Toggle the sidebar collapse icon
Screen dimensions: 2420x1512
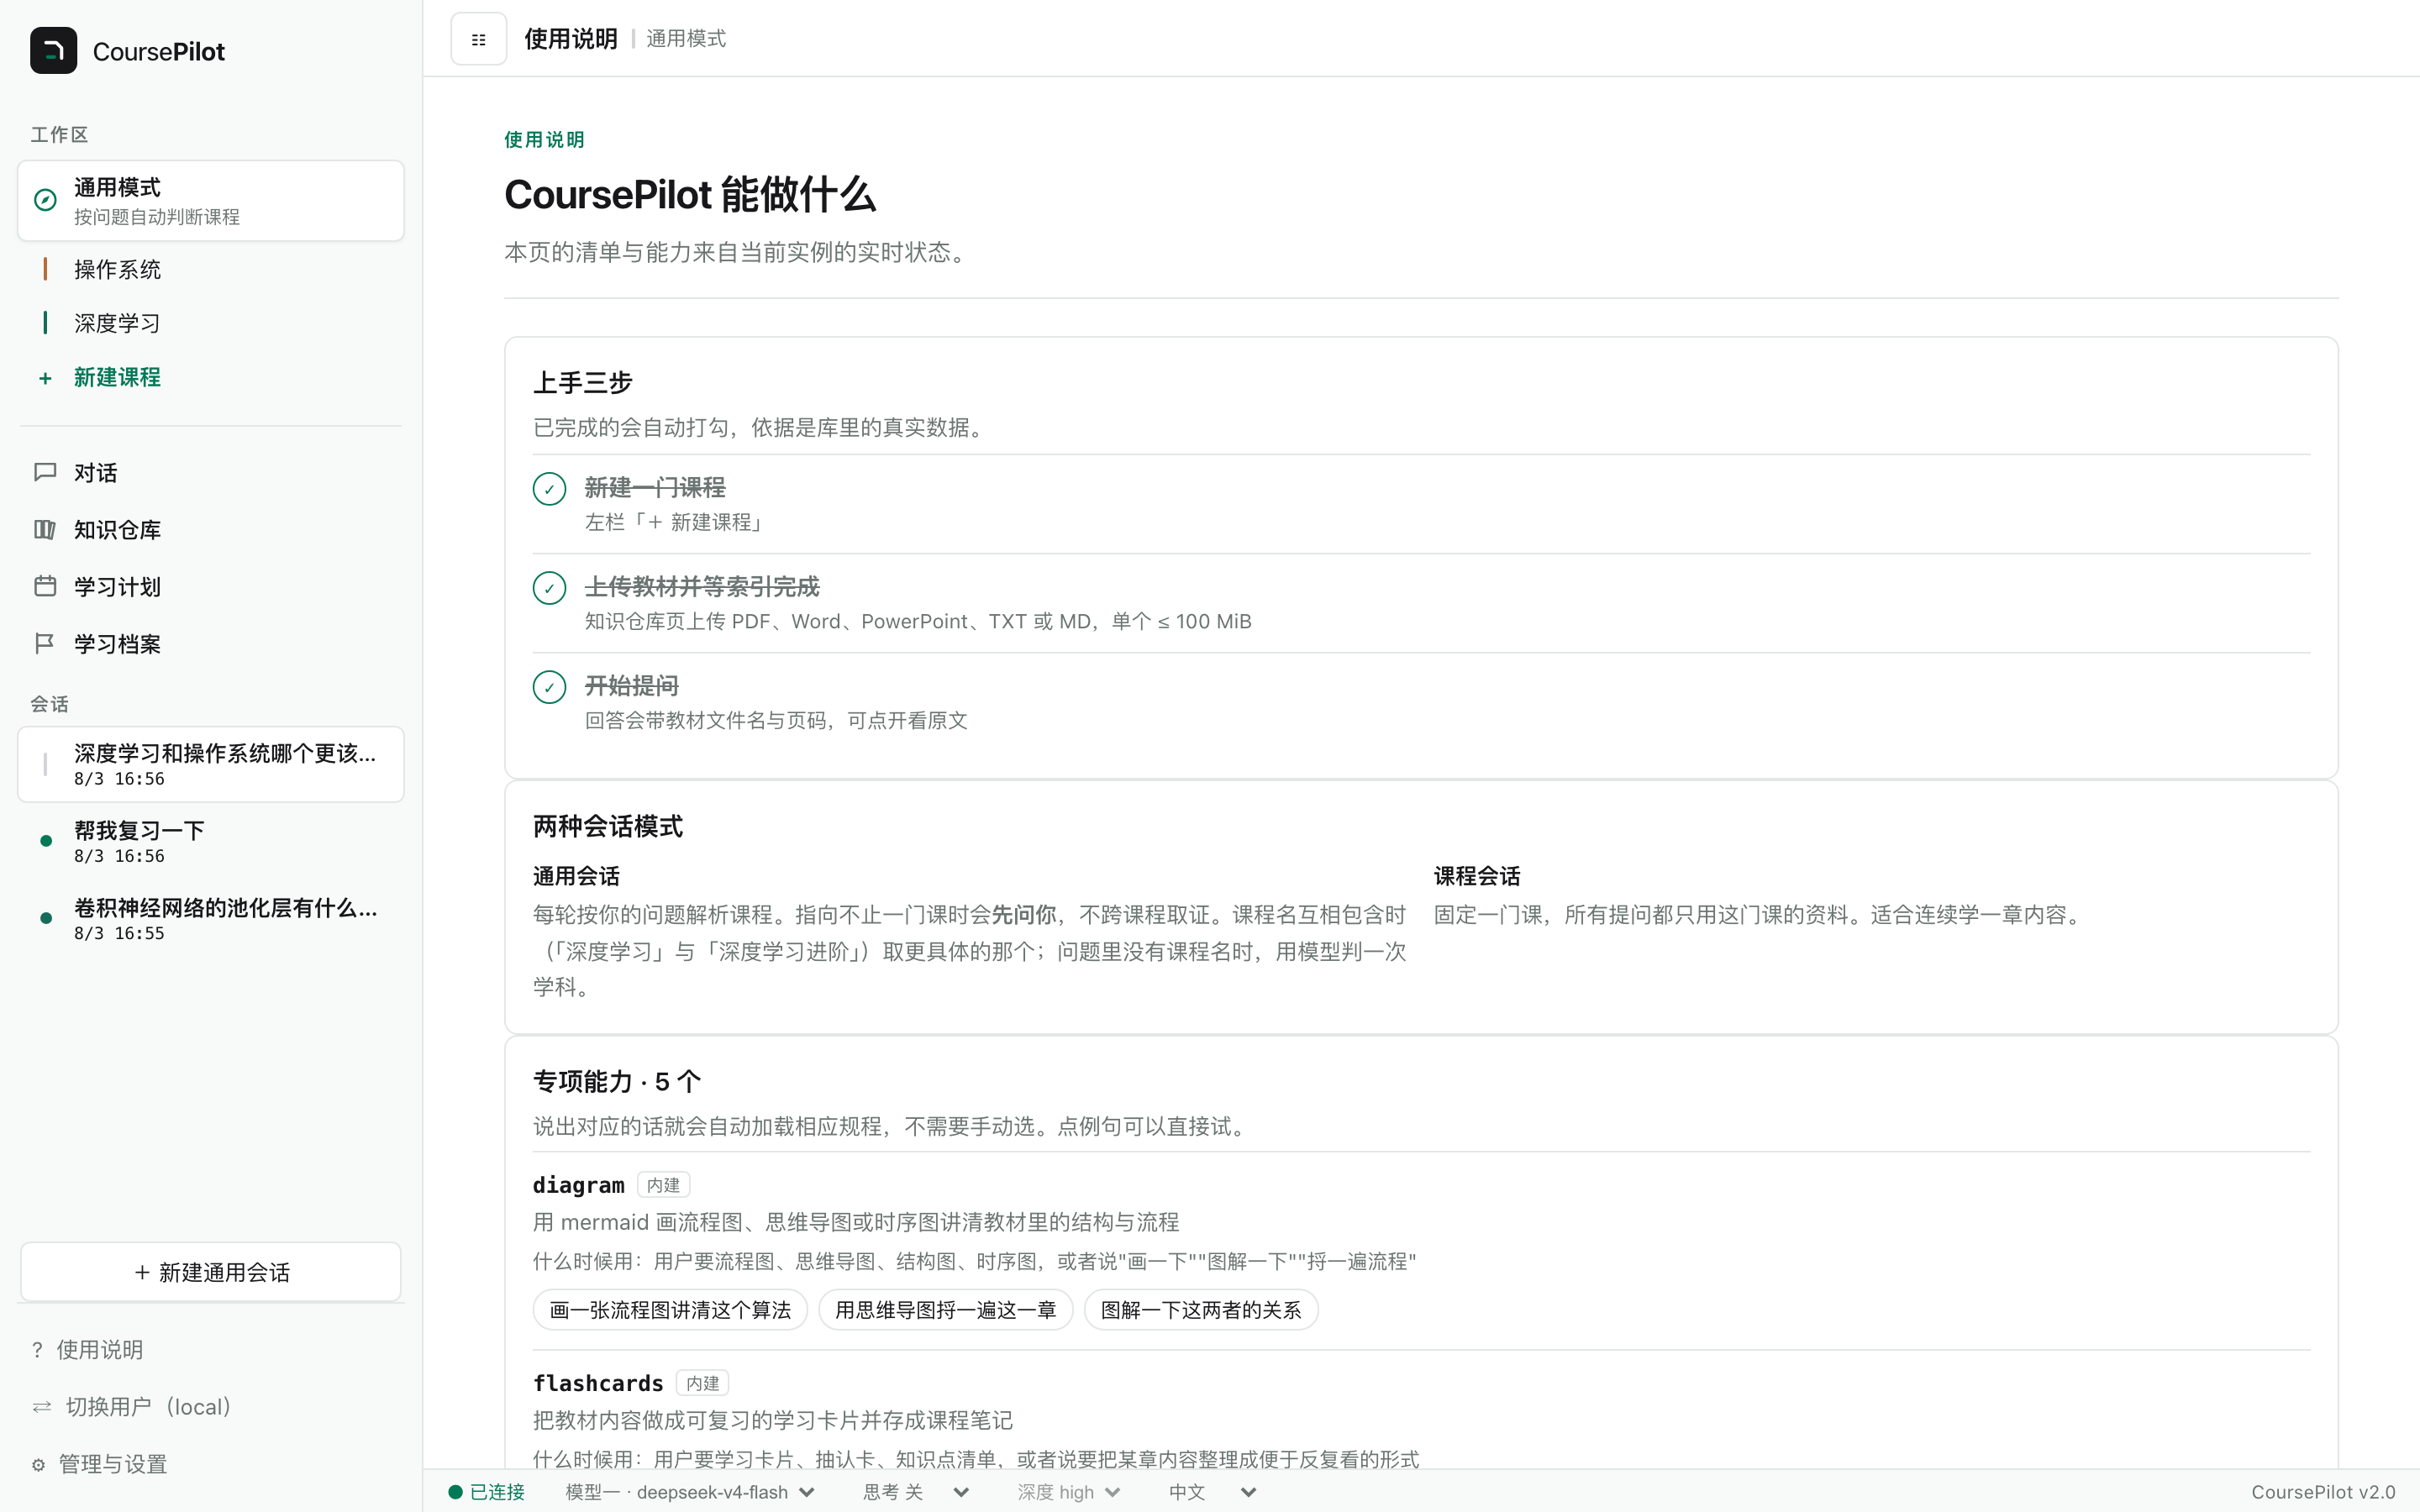click(478, 39)
